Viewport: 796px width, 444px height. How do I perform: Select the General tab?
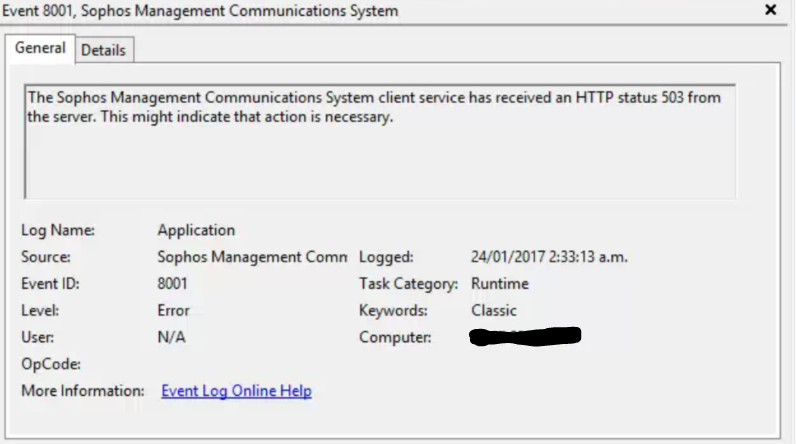tap(40, 48)
